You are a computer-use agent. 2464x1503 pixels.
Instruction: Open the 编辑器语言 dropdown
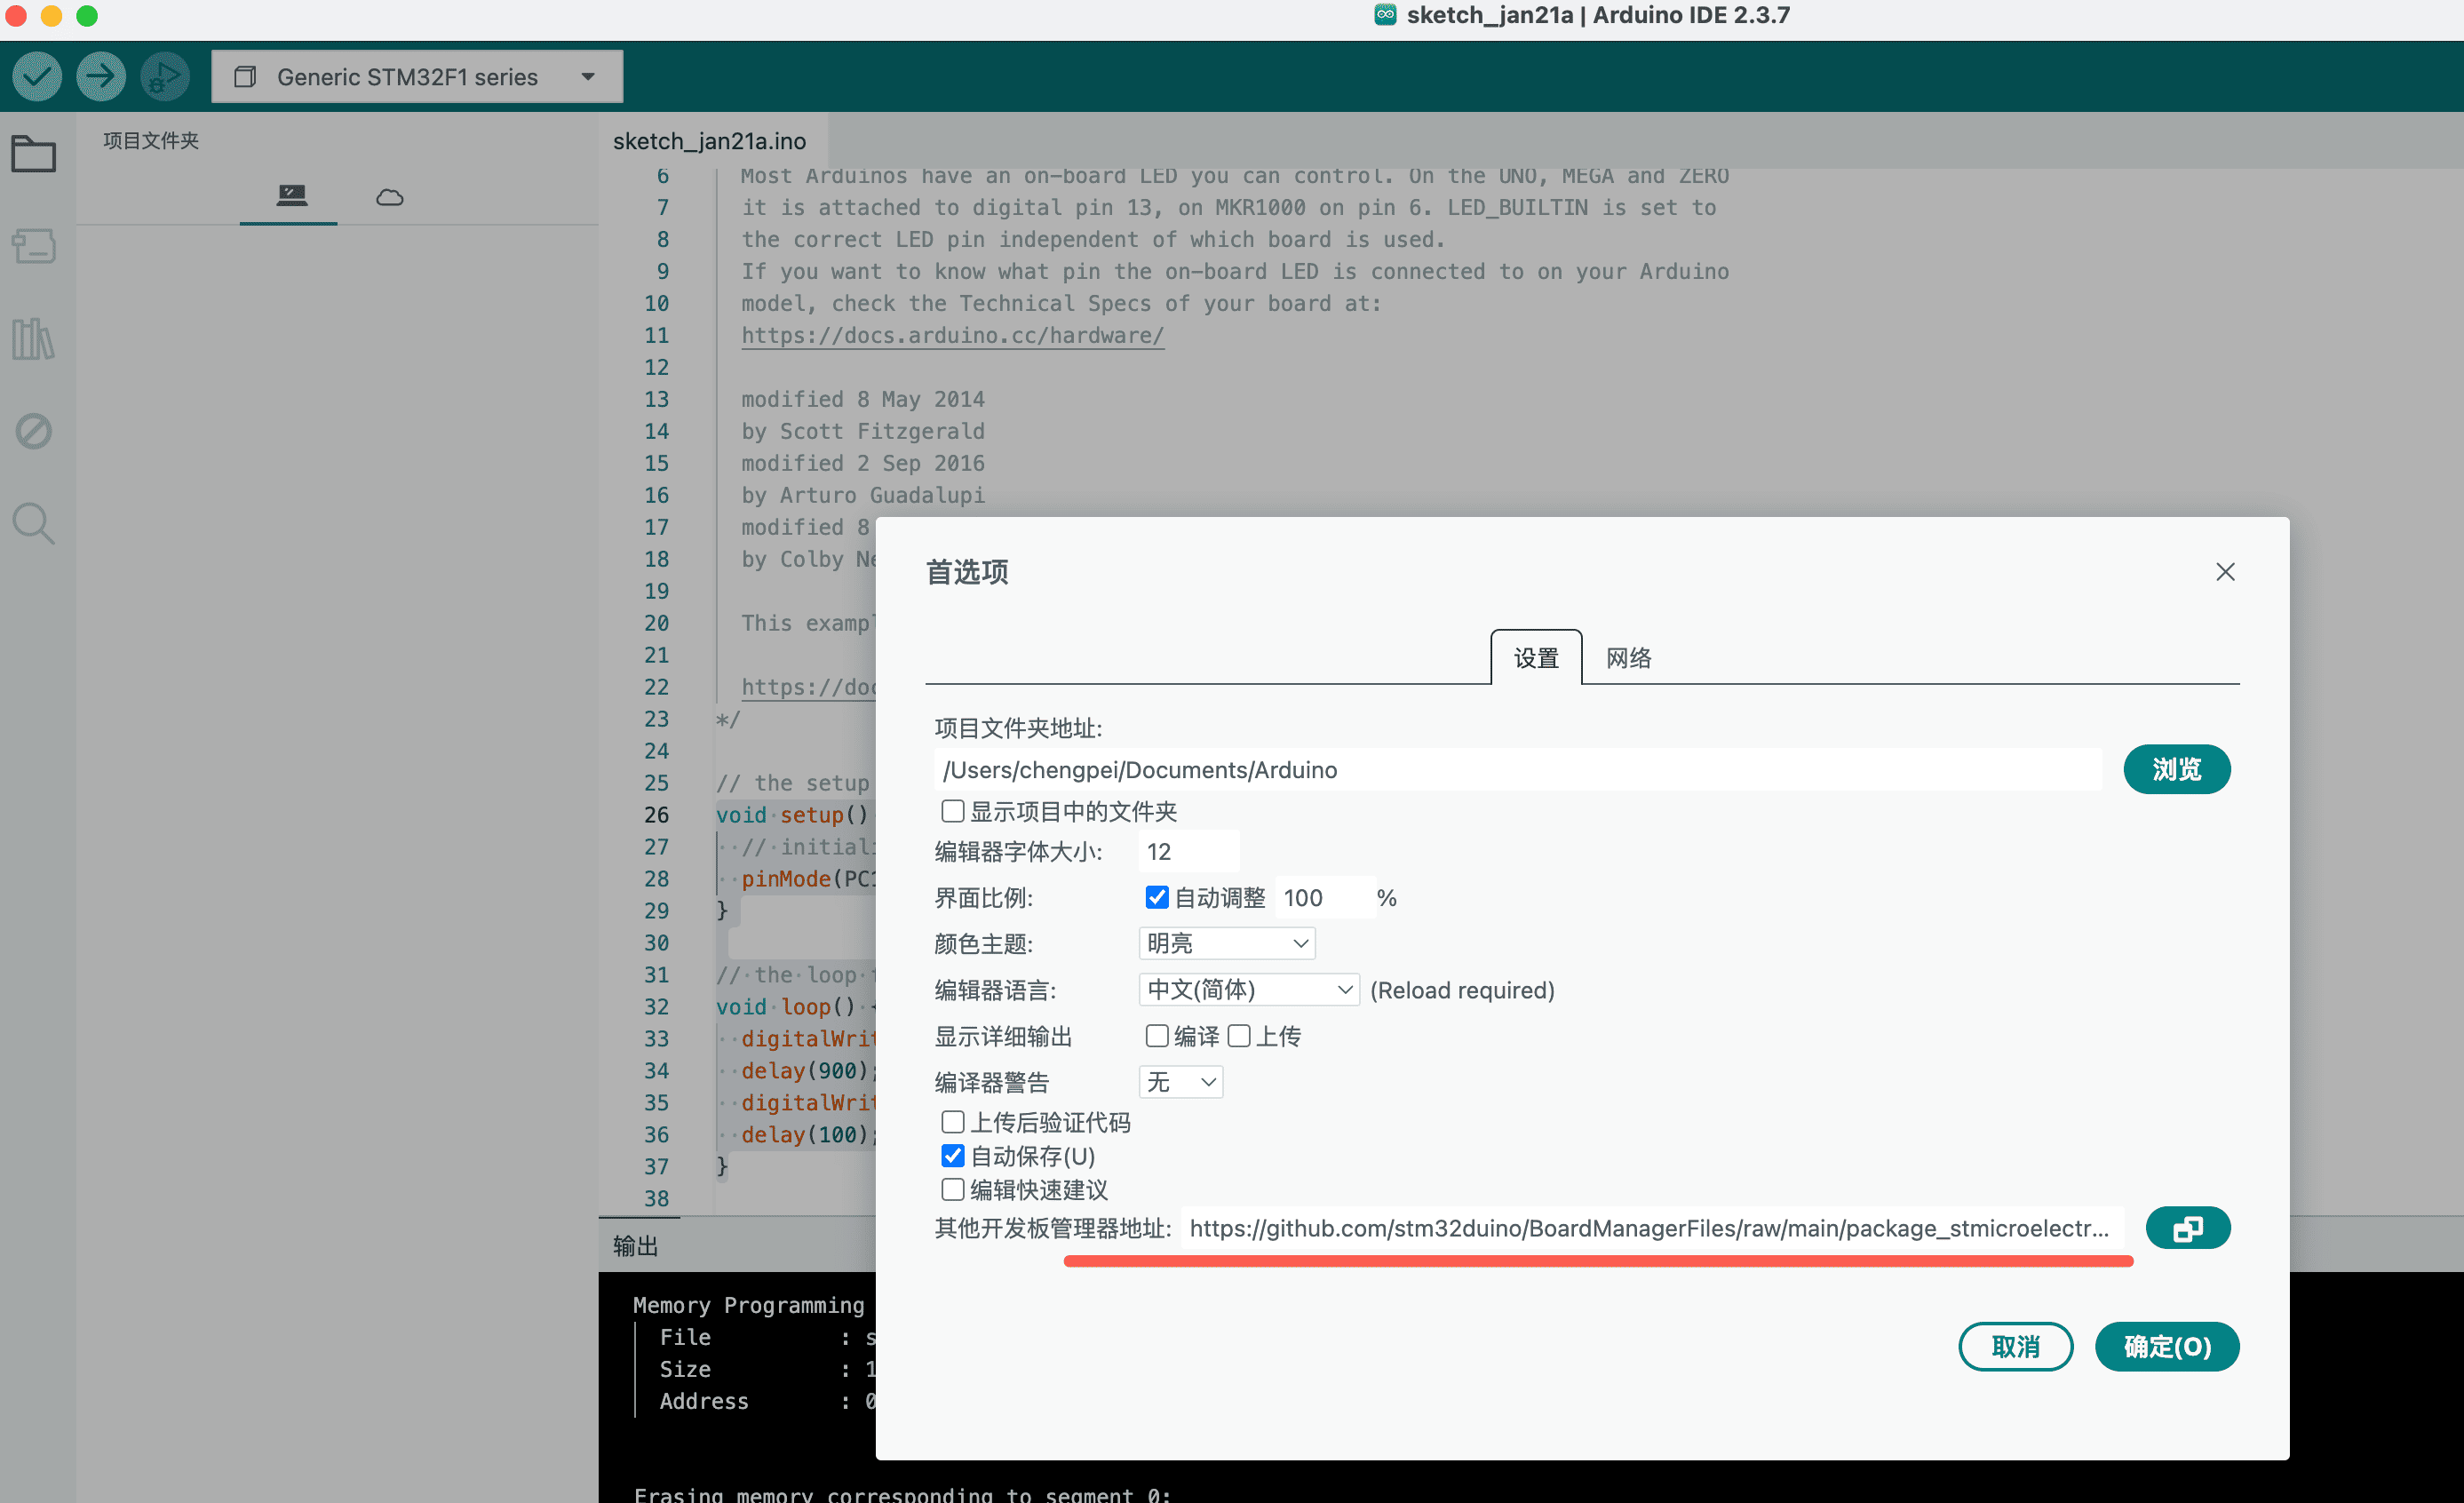(x=1248, y=989)
